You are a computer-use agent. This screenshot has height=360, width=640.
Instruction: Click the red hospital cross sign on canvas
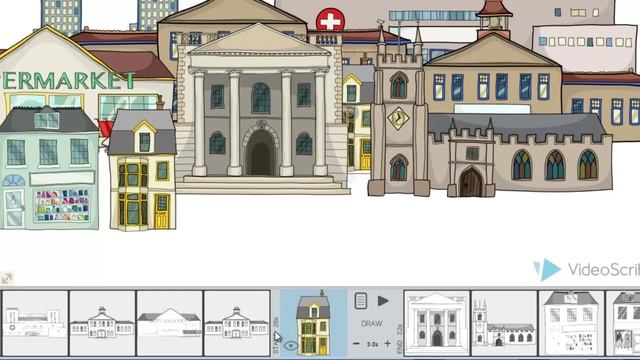point(330,20)
